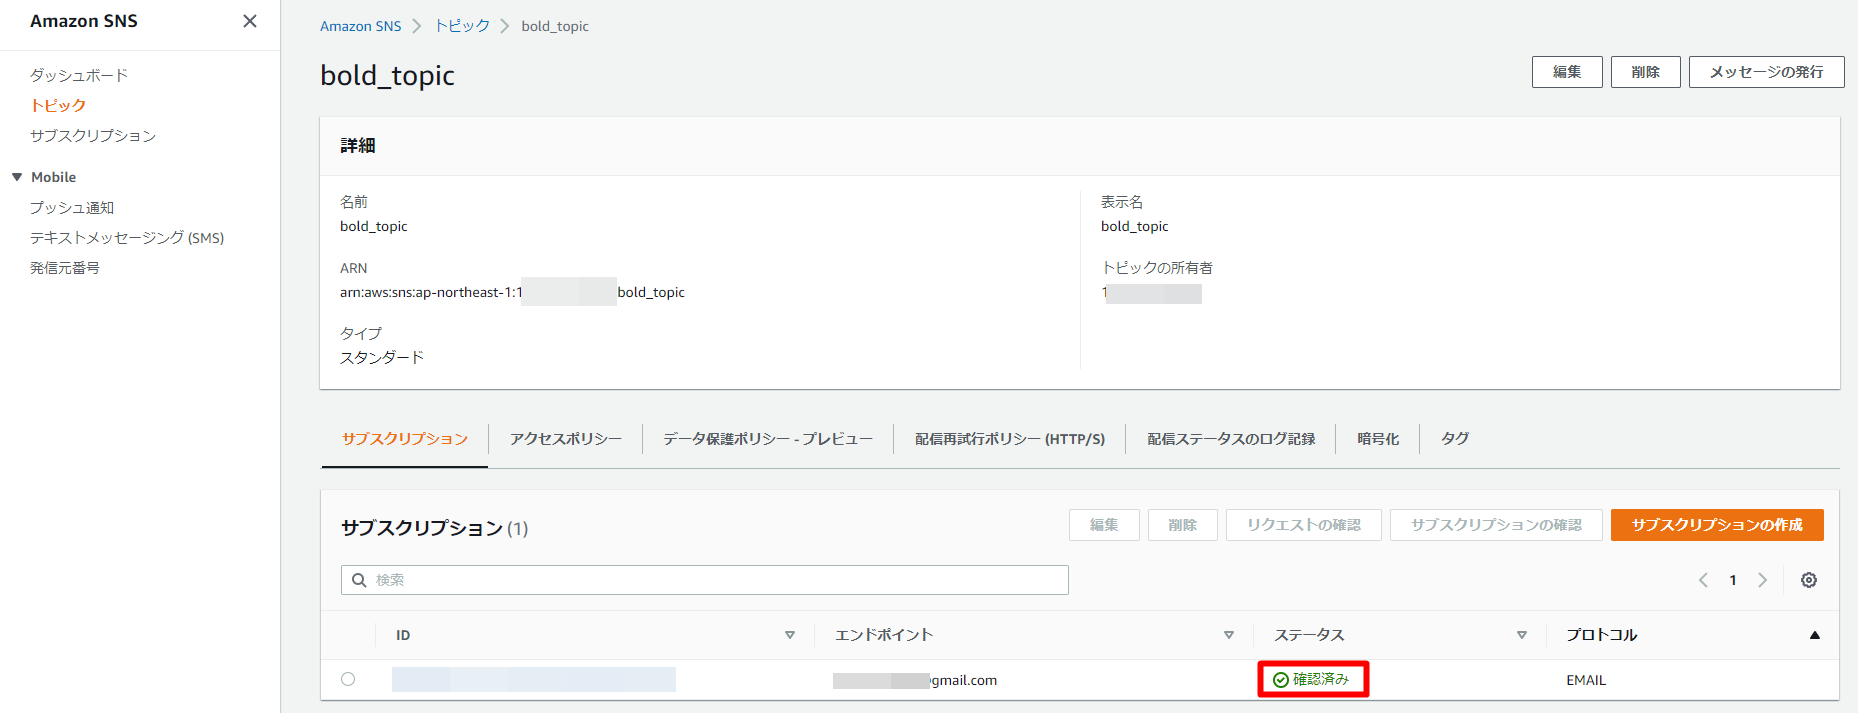Open the サブスクリプション tab
The image size is (1858, 713).
pyautogui.click(x=405, y=439)
